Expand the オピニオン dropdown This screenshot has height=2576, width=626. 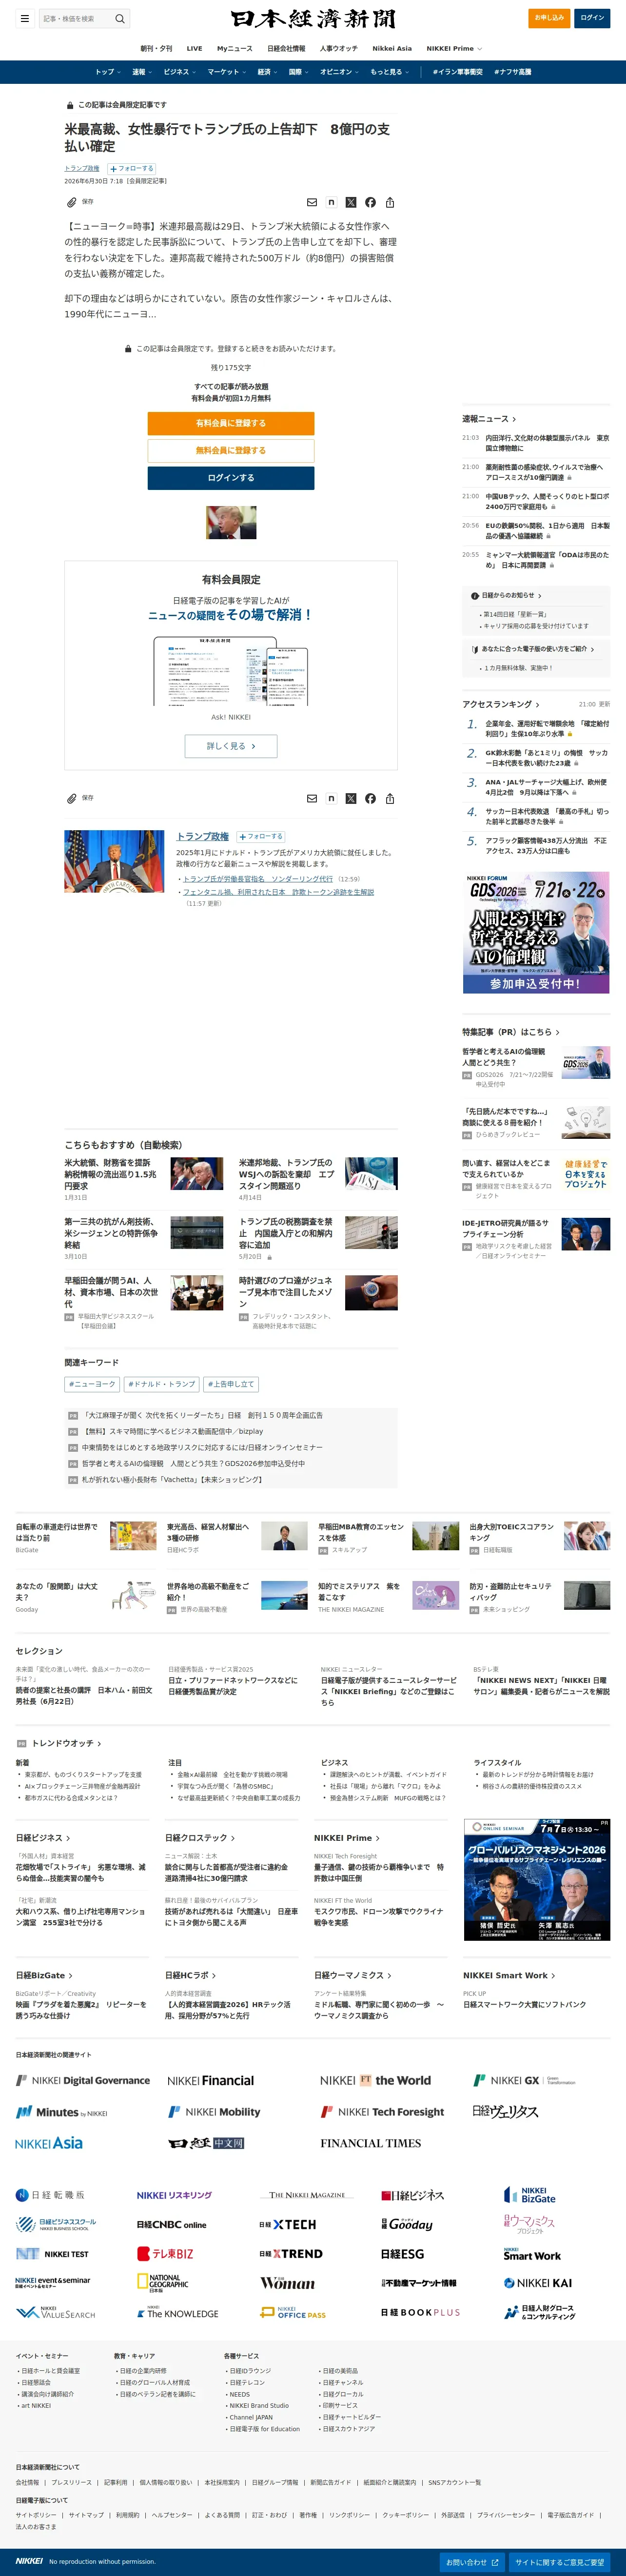(339, 72)
